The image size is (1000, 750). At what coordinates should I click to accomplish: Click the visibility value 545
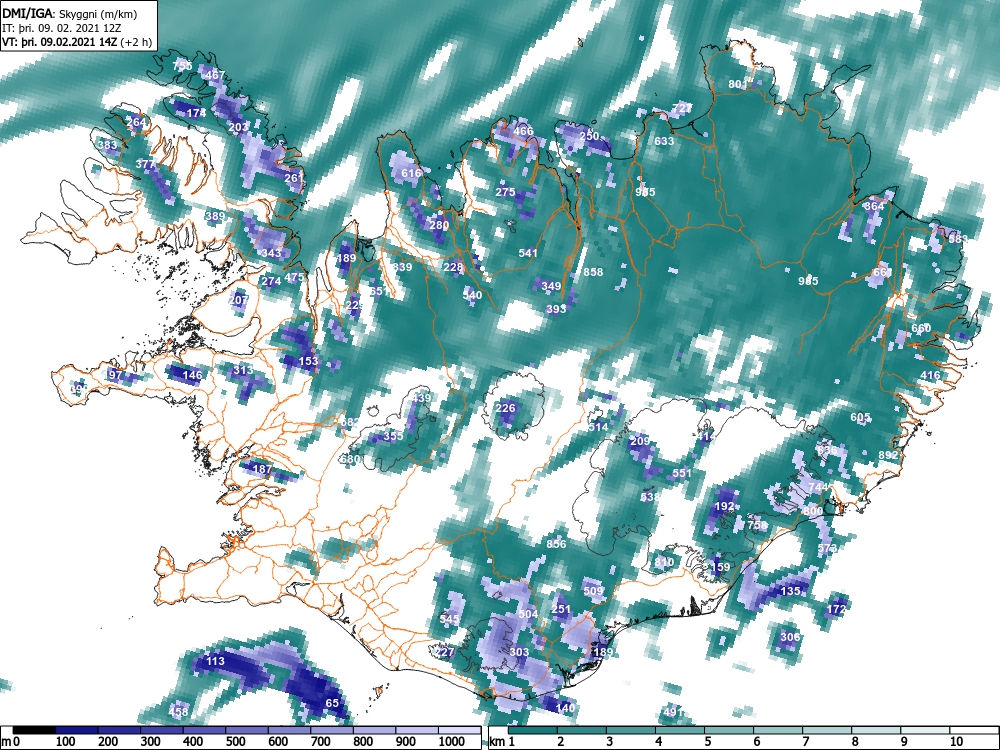(x=449, y=619)
